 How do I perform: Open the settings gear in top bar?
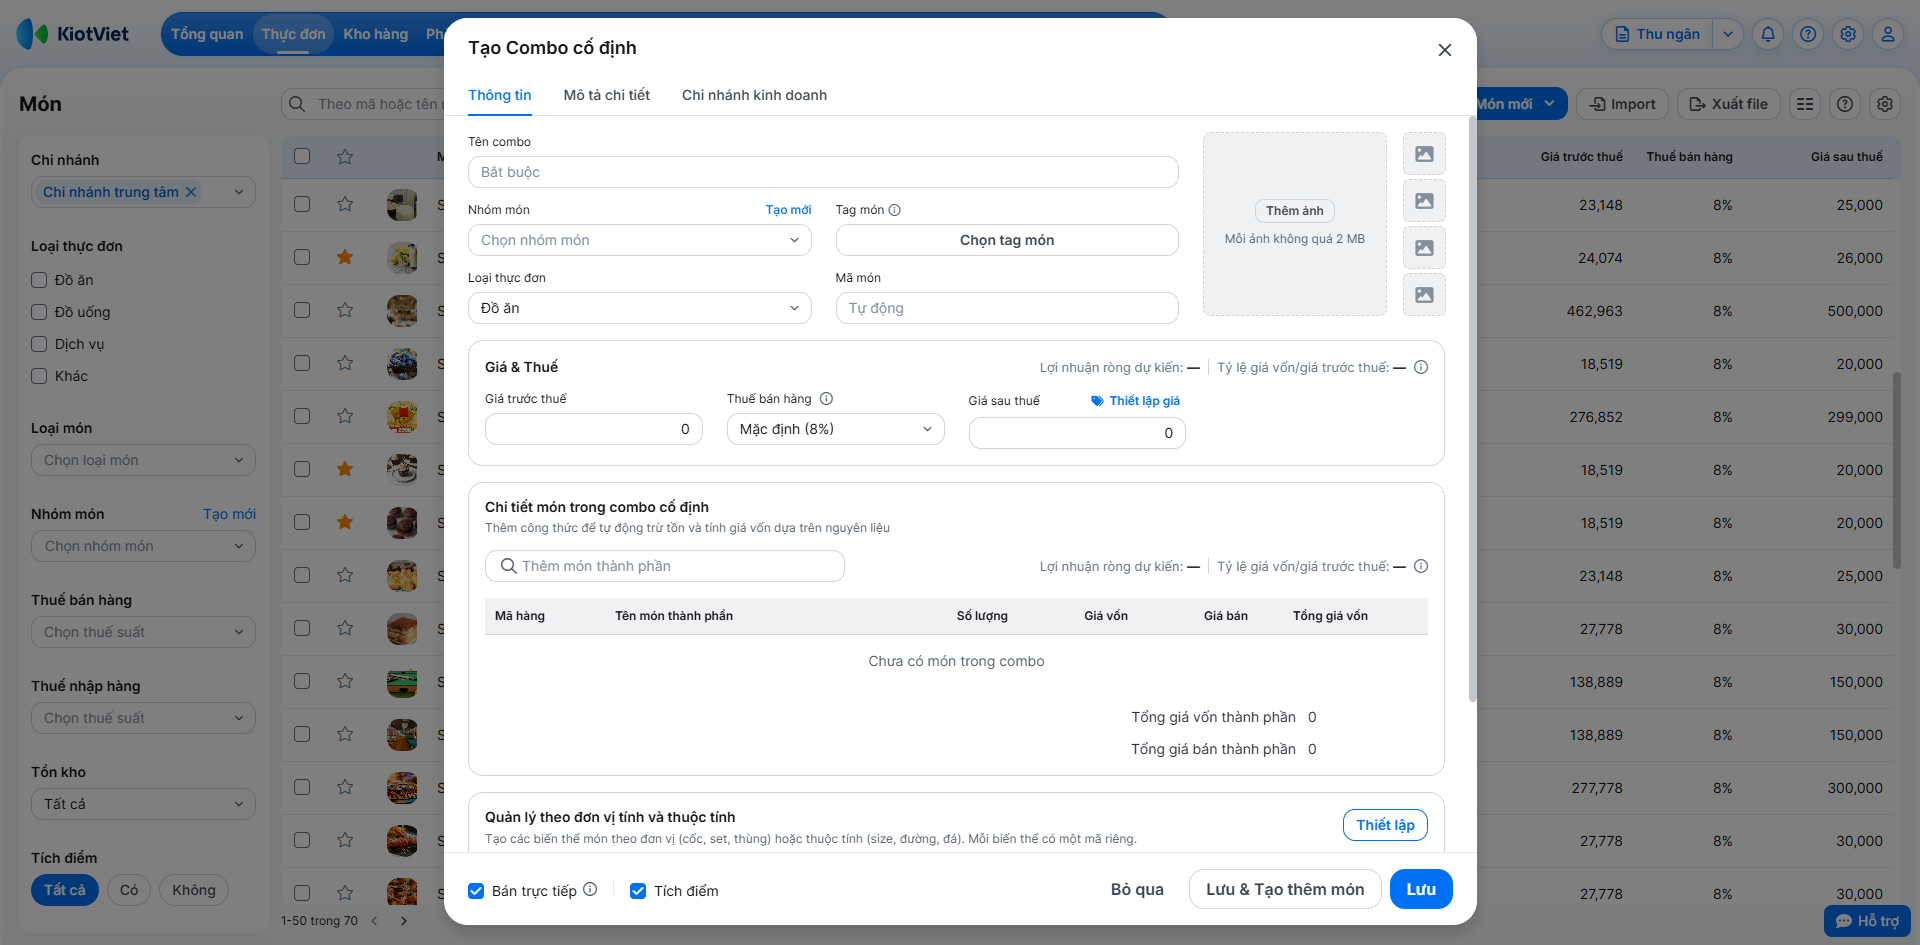[x=1848, y=34]
